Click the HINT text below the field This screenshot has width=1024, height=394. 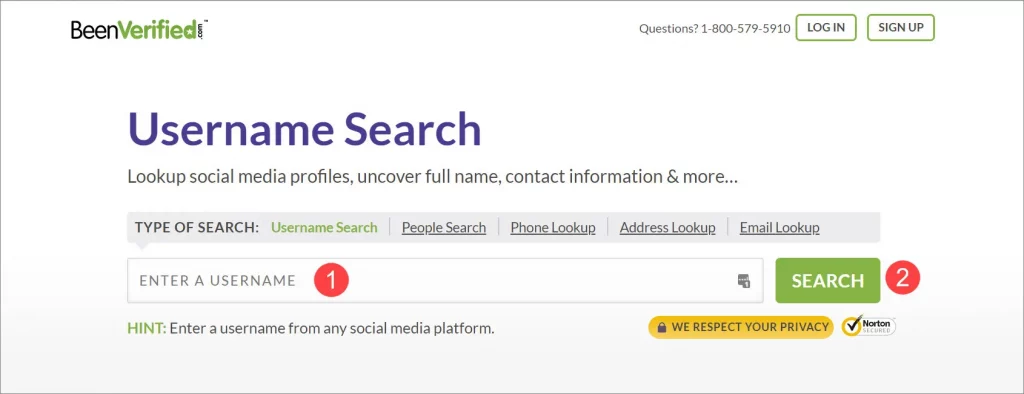pos(311,328)
